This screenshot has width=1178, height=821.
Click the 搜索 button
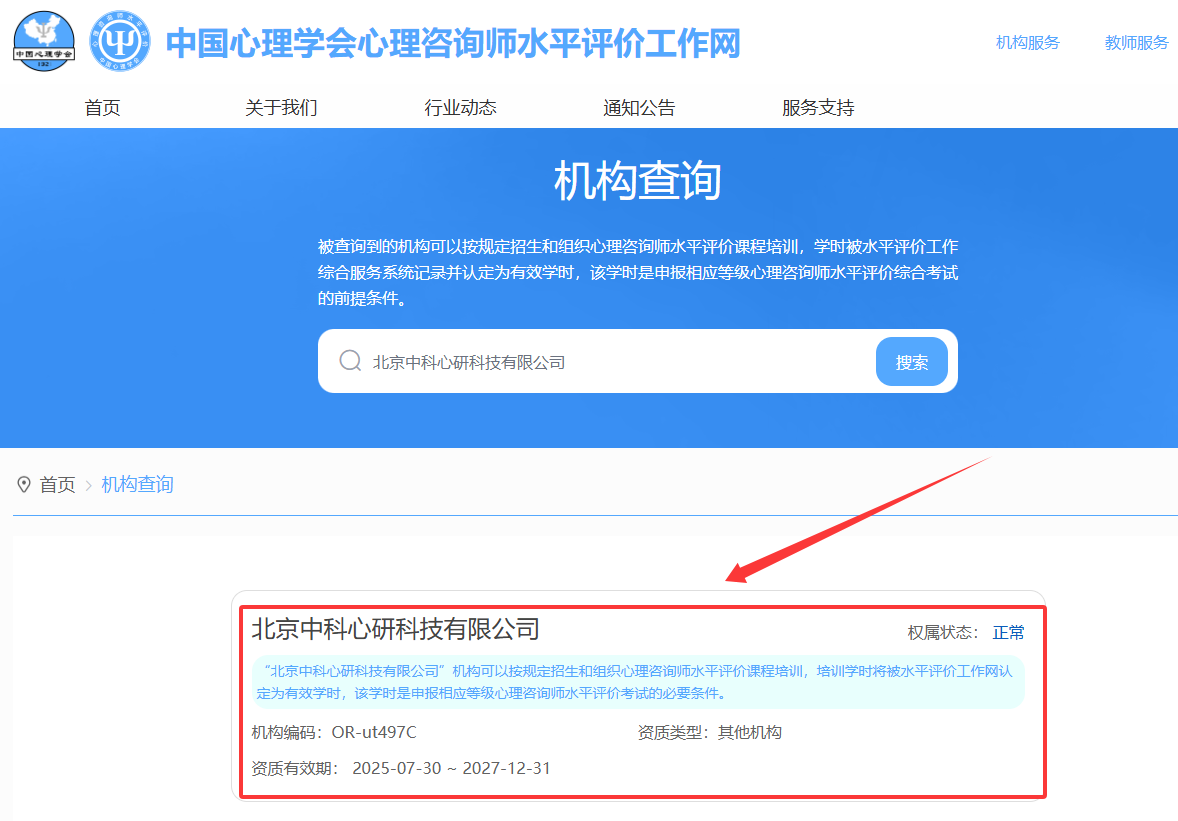tap(911, 362)
